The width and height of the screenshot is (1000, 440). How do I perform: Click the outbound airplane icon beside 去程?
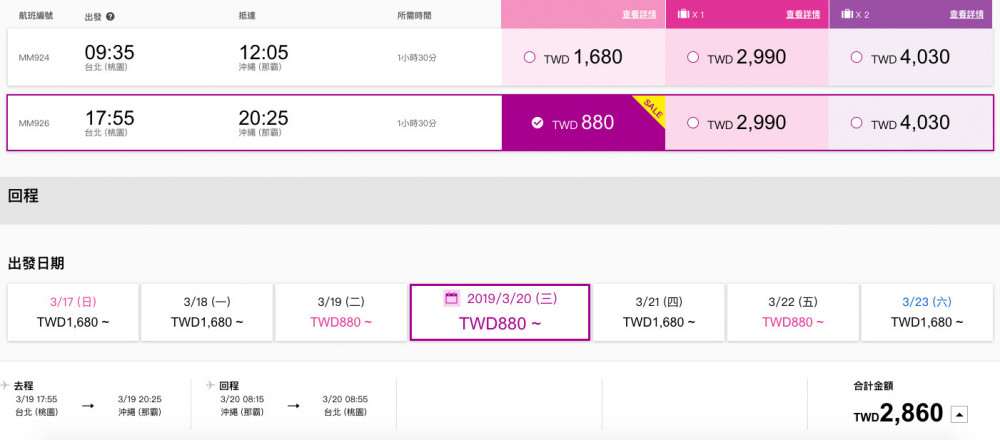coord(6,384)
